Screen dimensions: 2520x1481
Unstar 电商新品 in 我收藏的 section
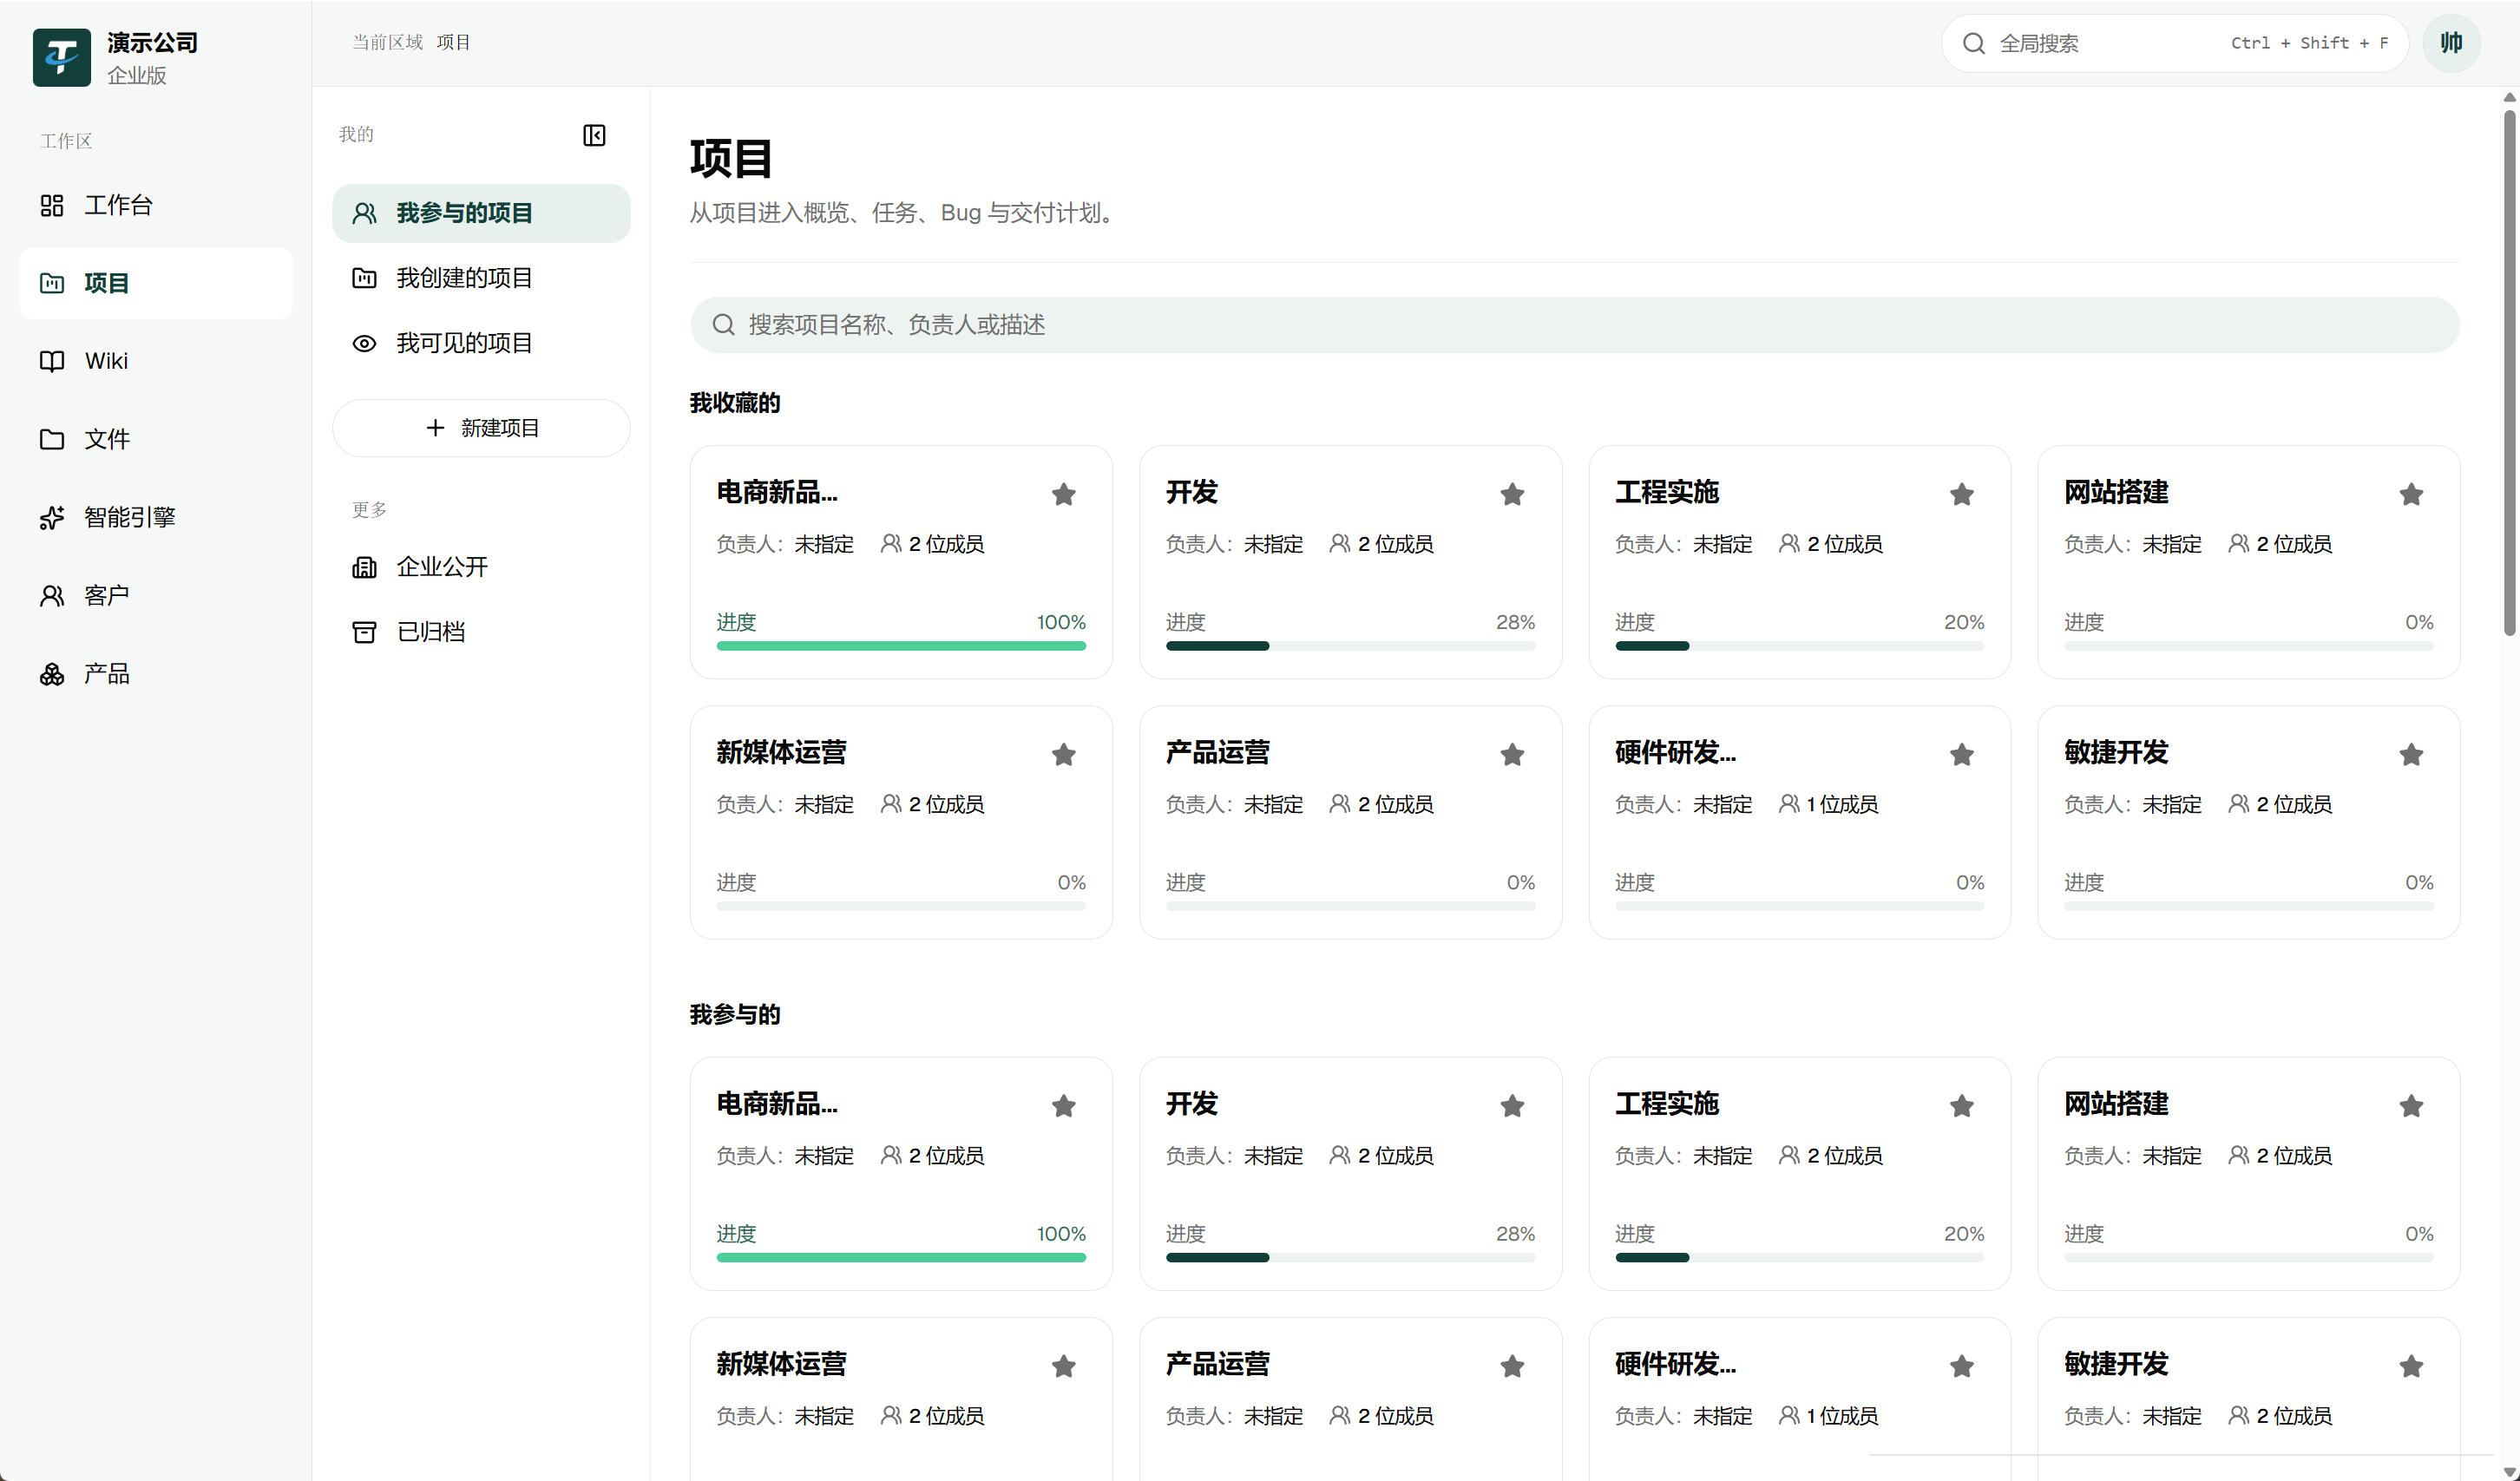click(x=1063, y=494)
